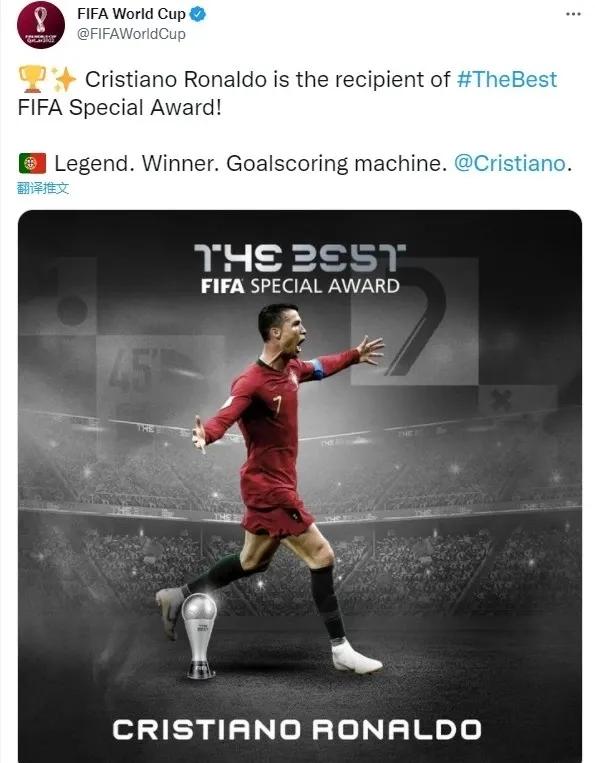Click the sparkles emoji beside the trophy
Screen dimensions: 595x763
63,79
